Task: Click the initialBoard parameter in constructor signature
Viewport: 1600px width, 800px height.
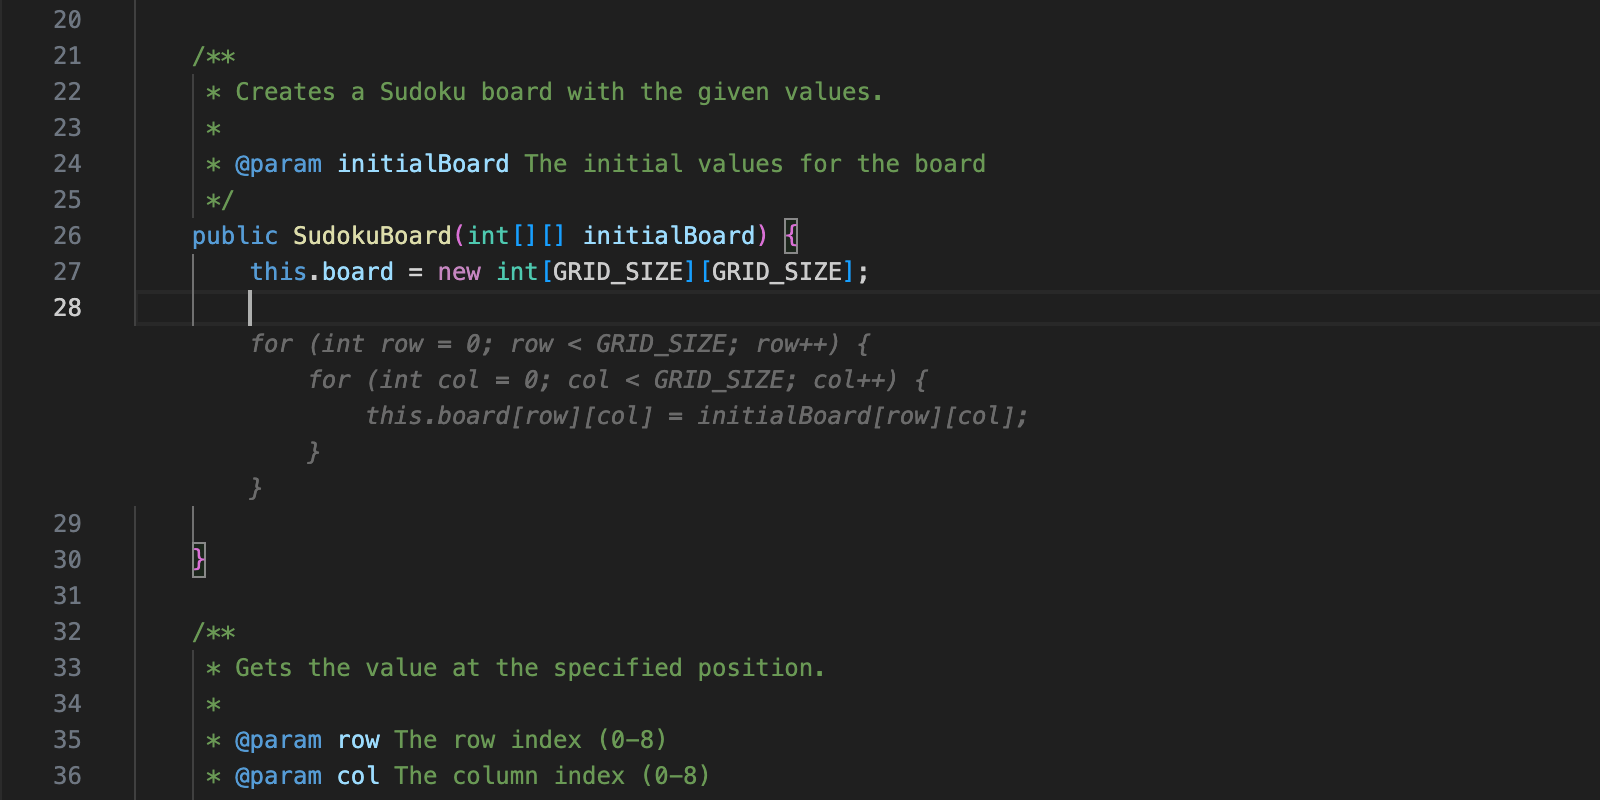Action: point(668,236)
